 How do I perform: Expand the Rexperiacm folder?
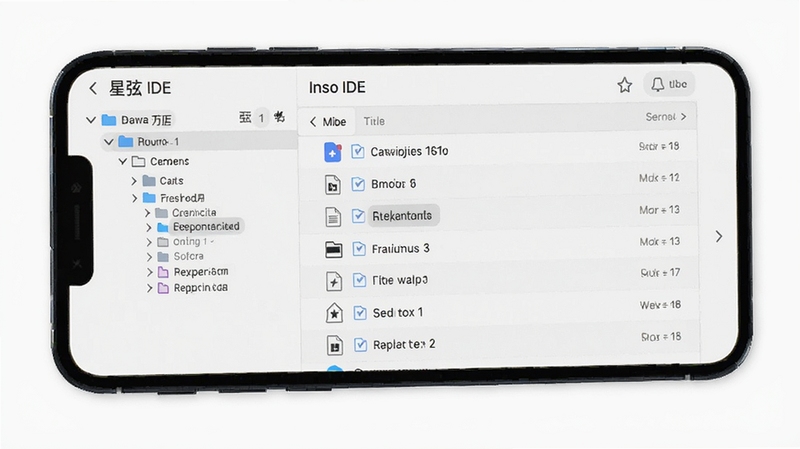click(149, 272)
